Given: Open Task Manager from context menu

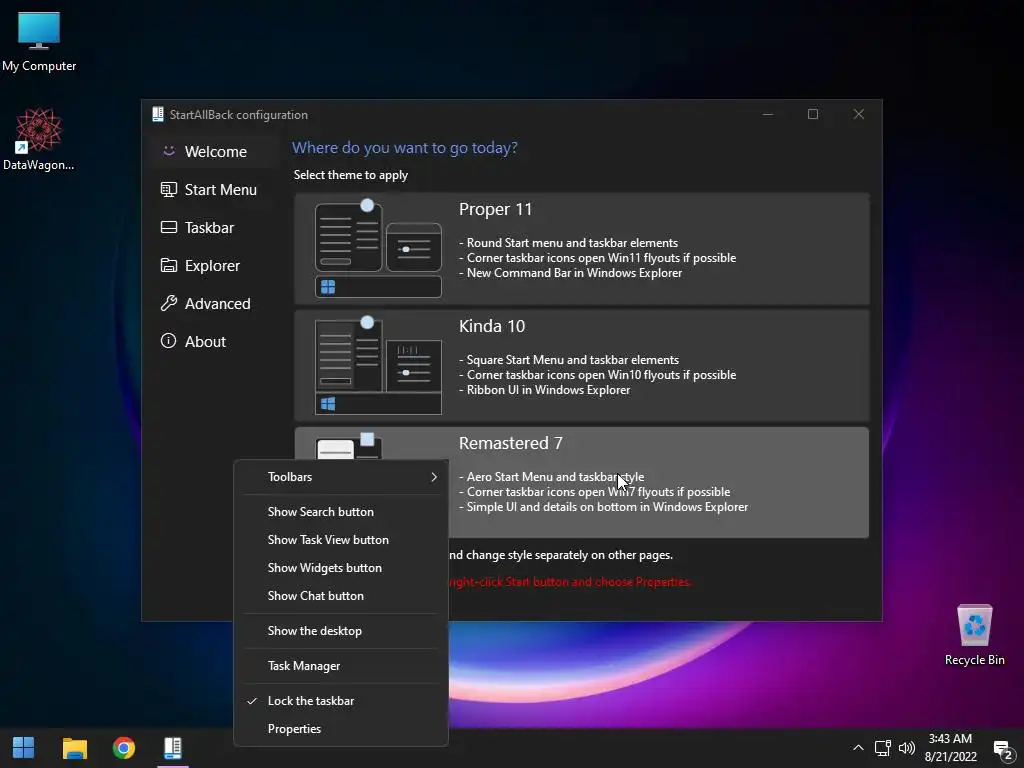Looking at the screenshot, I should click(341, 665).
